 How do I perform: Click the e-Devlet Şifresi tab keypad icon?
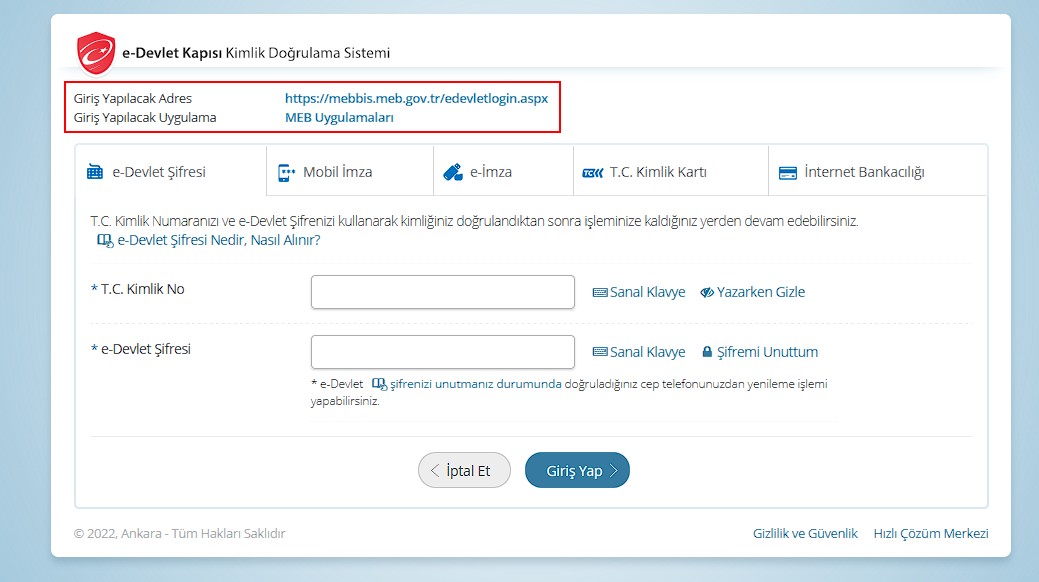pyautogui.click(x=95, y=172)
